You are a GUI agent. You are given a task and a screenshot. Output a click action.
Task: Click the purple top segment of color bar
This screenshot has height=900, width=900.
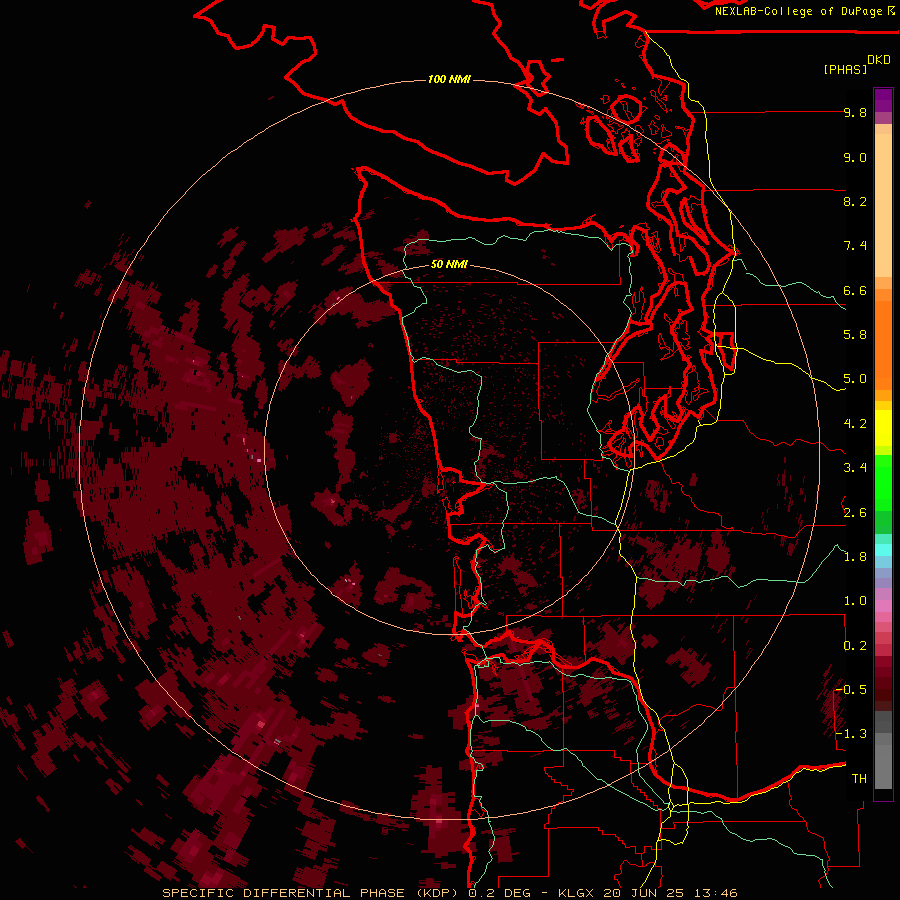(883, 100)
